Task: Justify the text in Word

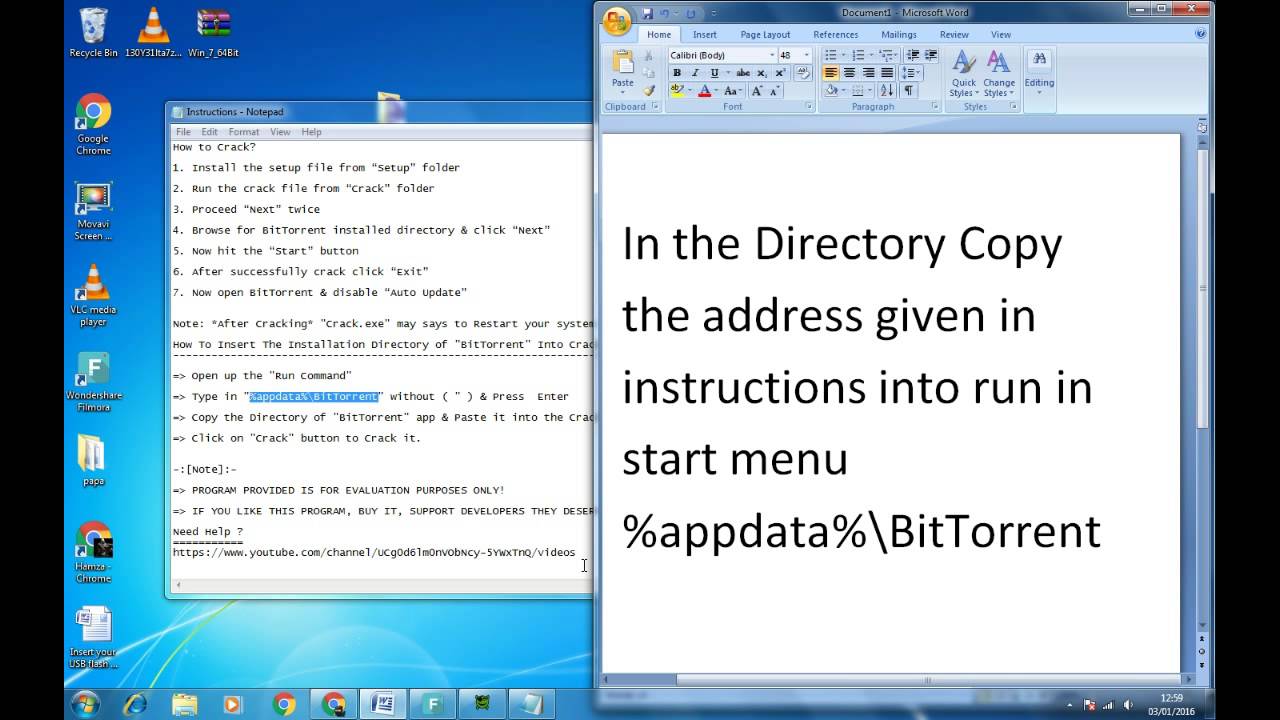Action: point(887,73)
